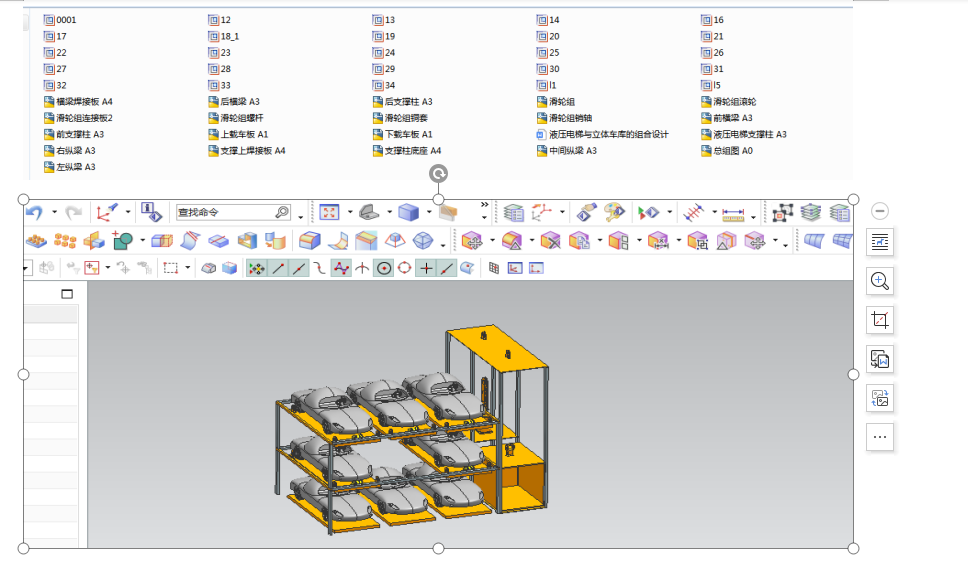The image size is (968, 562).
Task: Click the sketch grid icon
Action: pyautogui.click(x=494, y=268)
